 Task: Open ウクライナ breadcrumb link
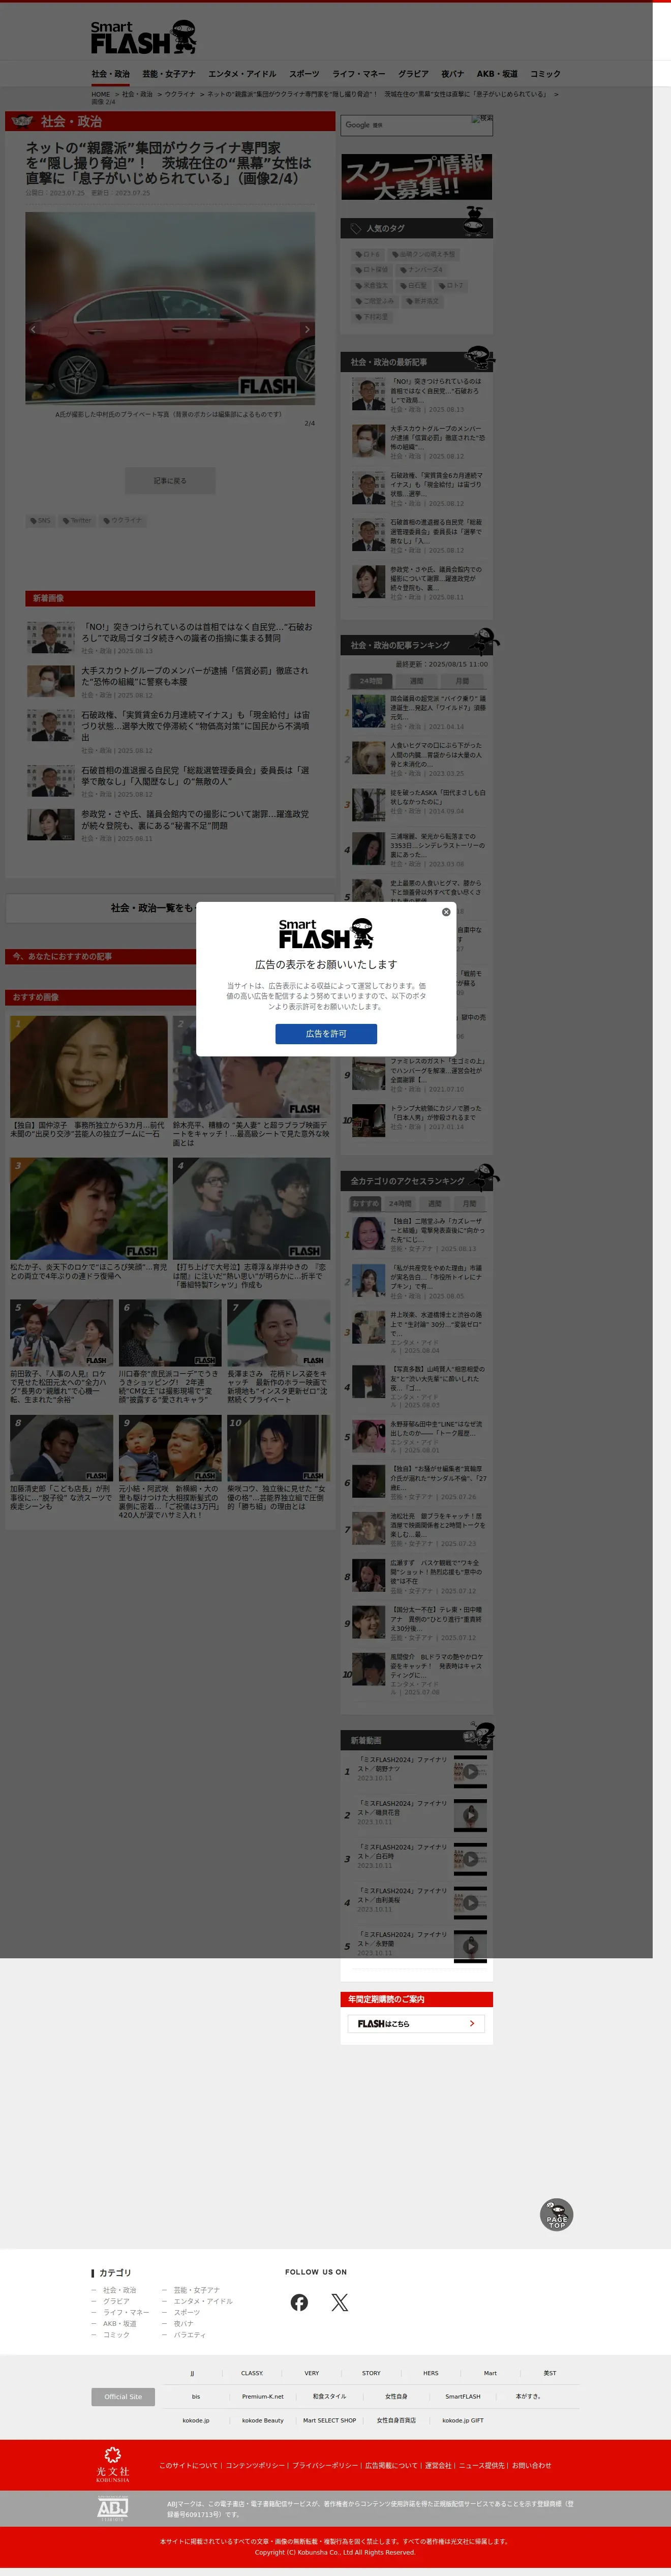[x=180, y=94]
